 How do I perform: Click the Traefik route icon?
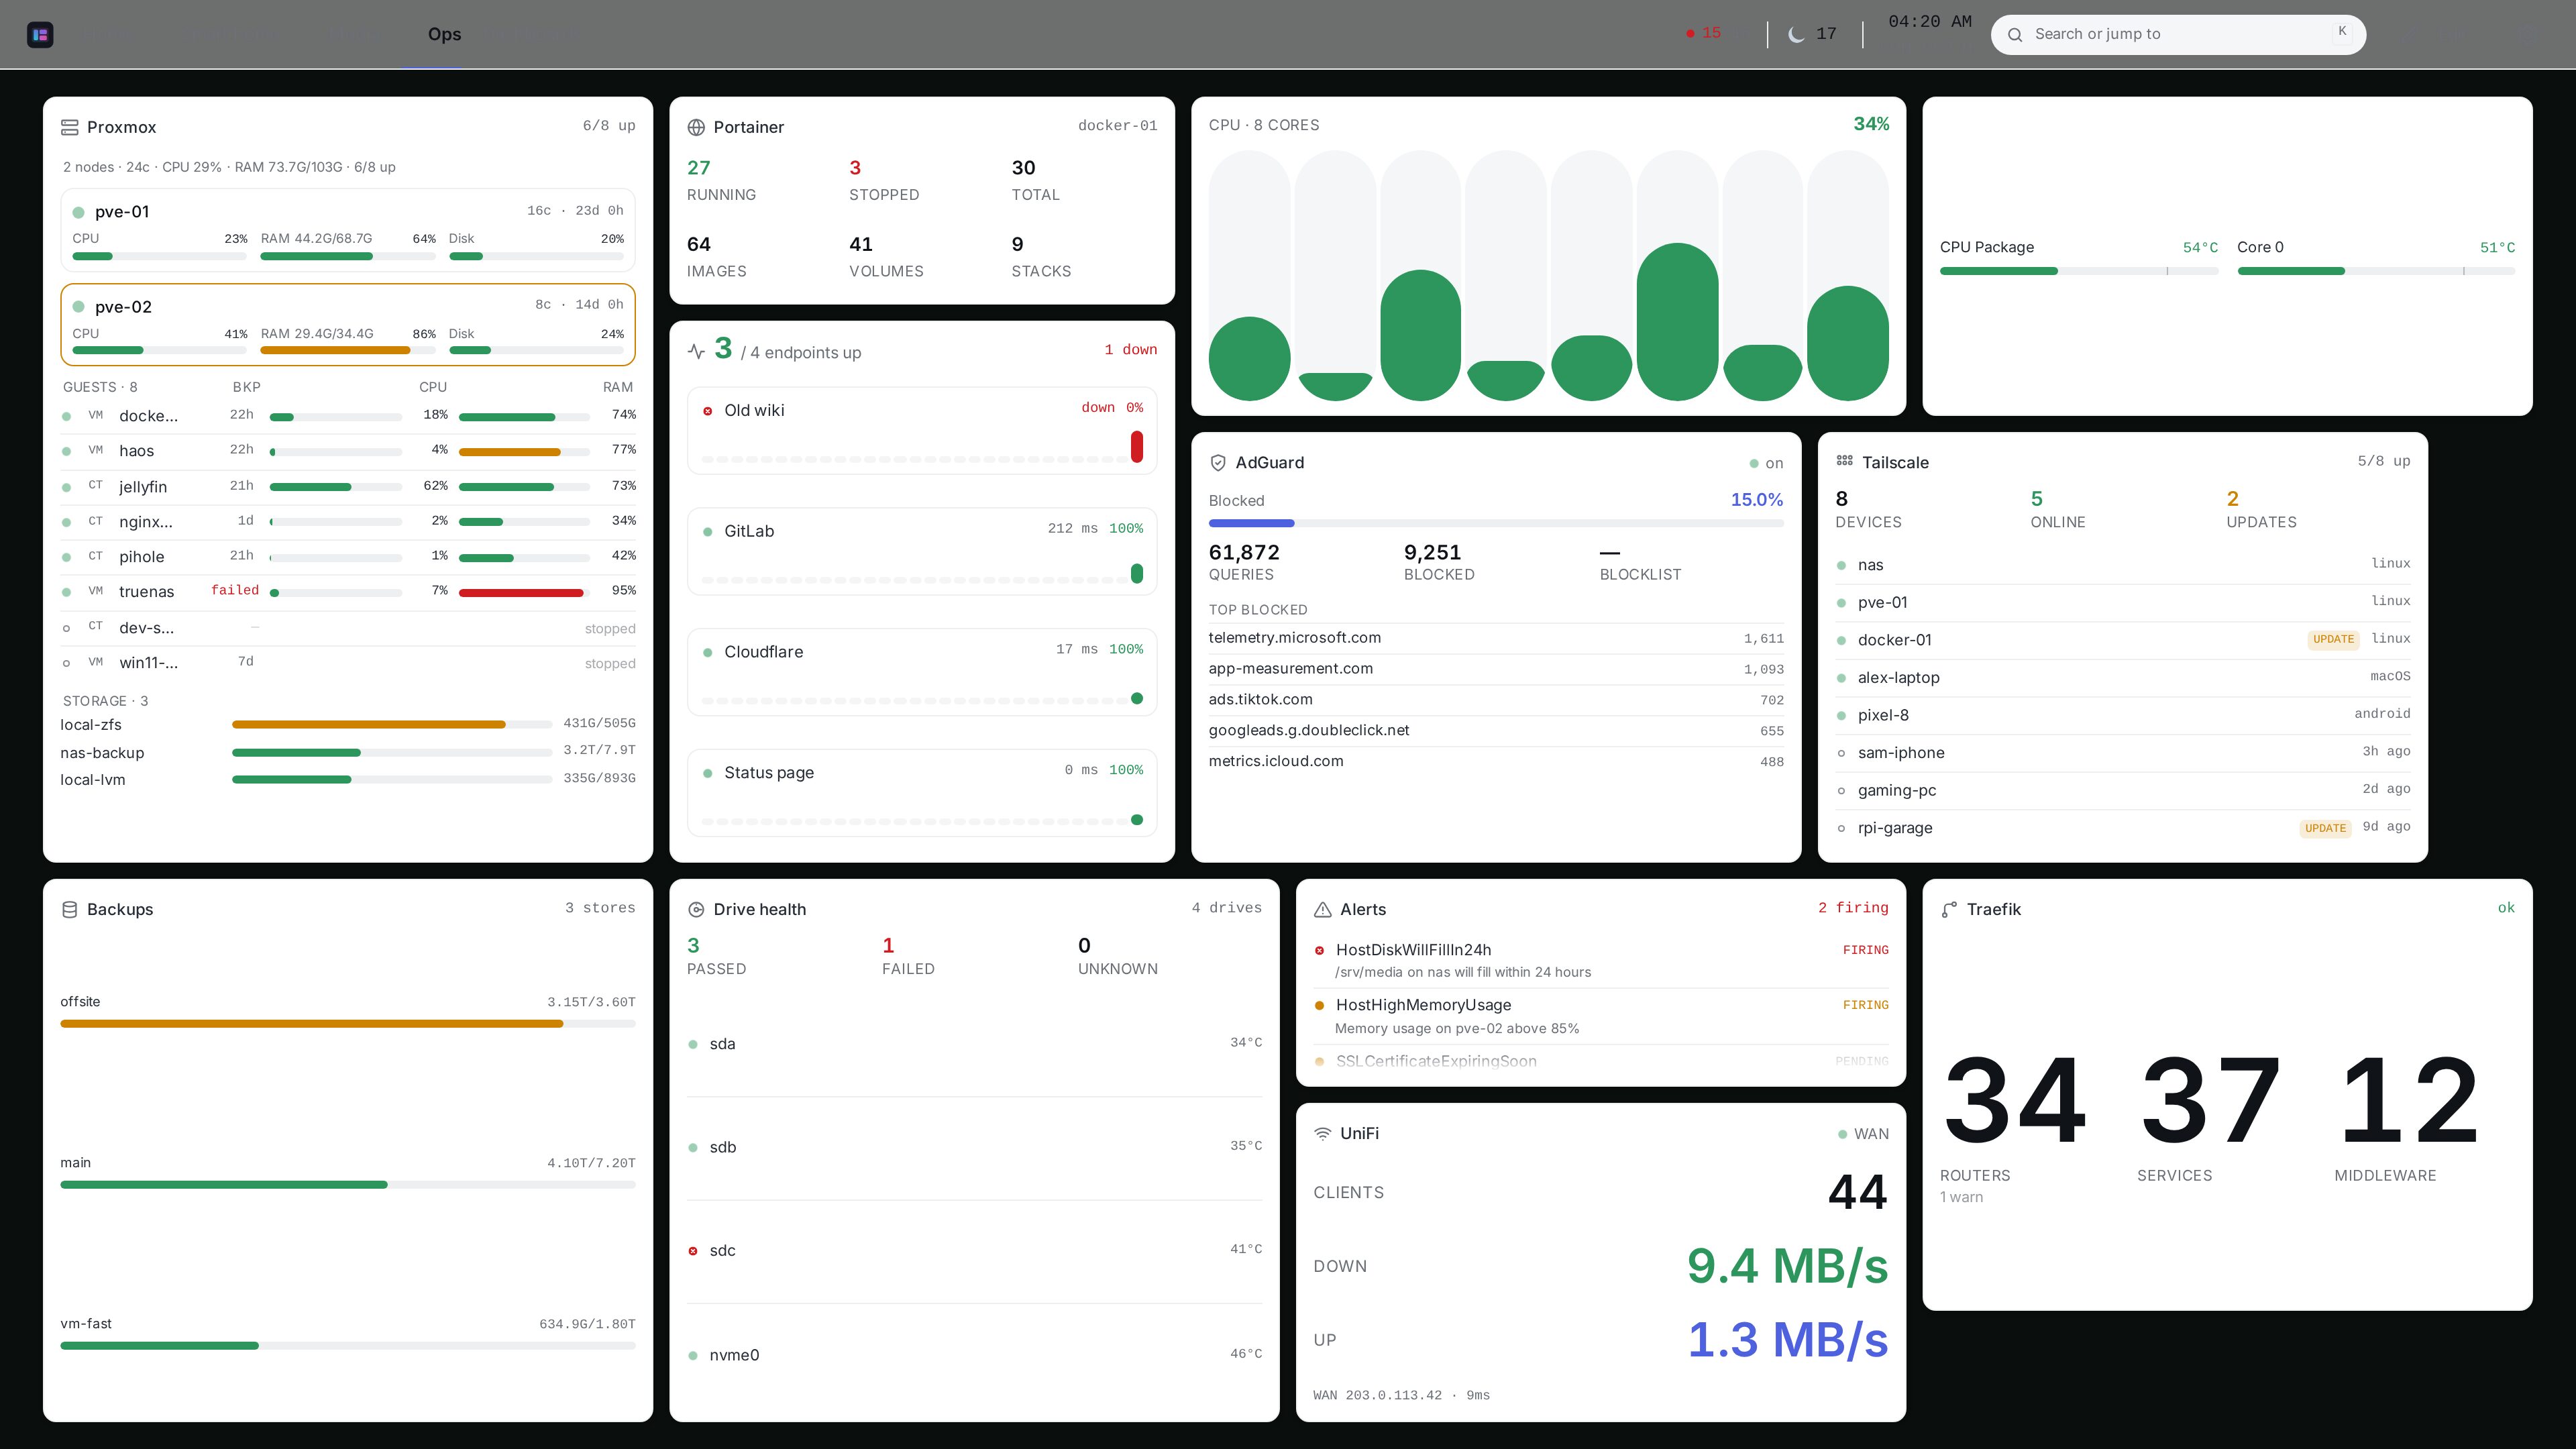pyautogui.click(x=1949, y=909)
